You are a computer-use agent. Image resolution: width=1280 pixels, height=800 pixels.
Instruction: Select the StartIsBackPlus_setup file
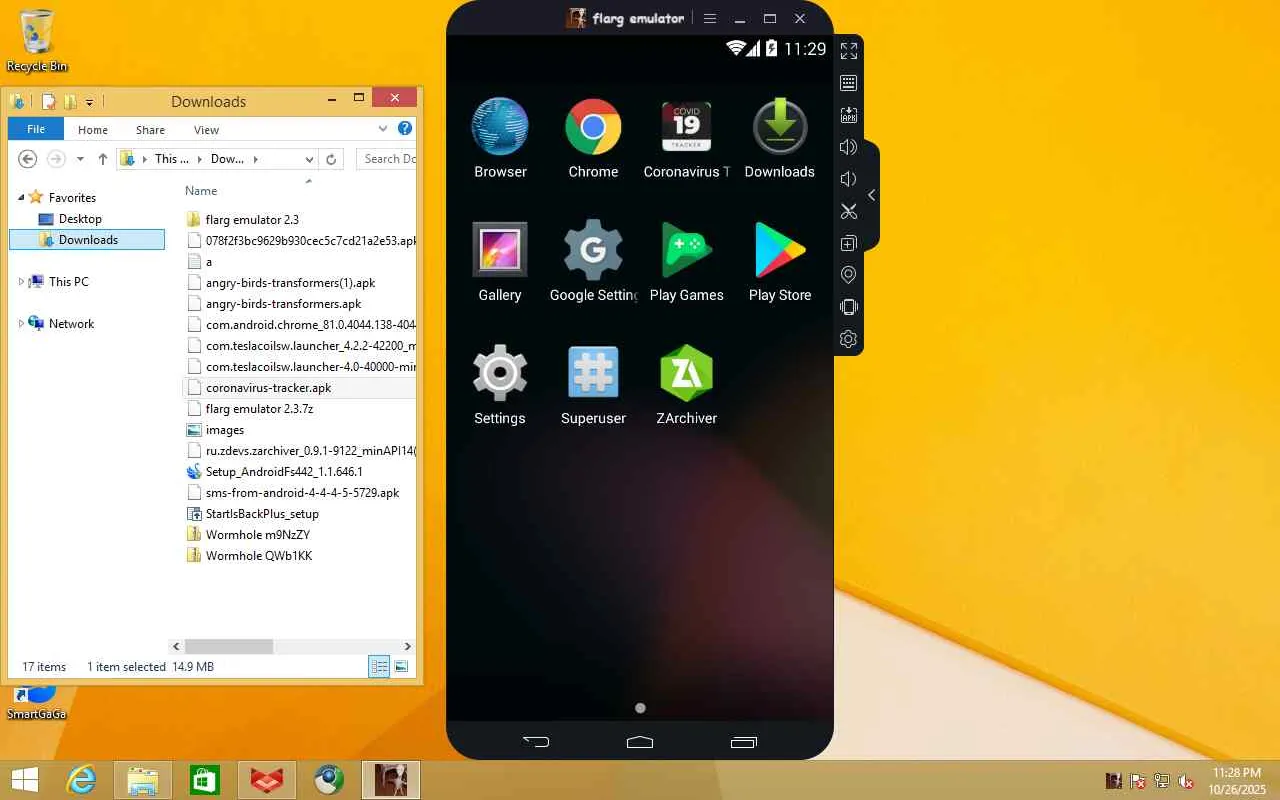click(262, 514)
